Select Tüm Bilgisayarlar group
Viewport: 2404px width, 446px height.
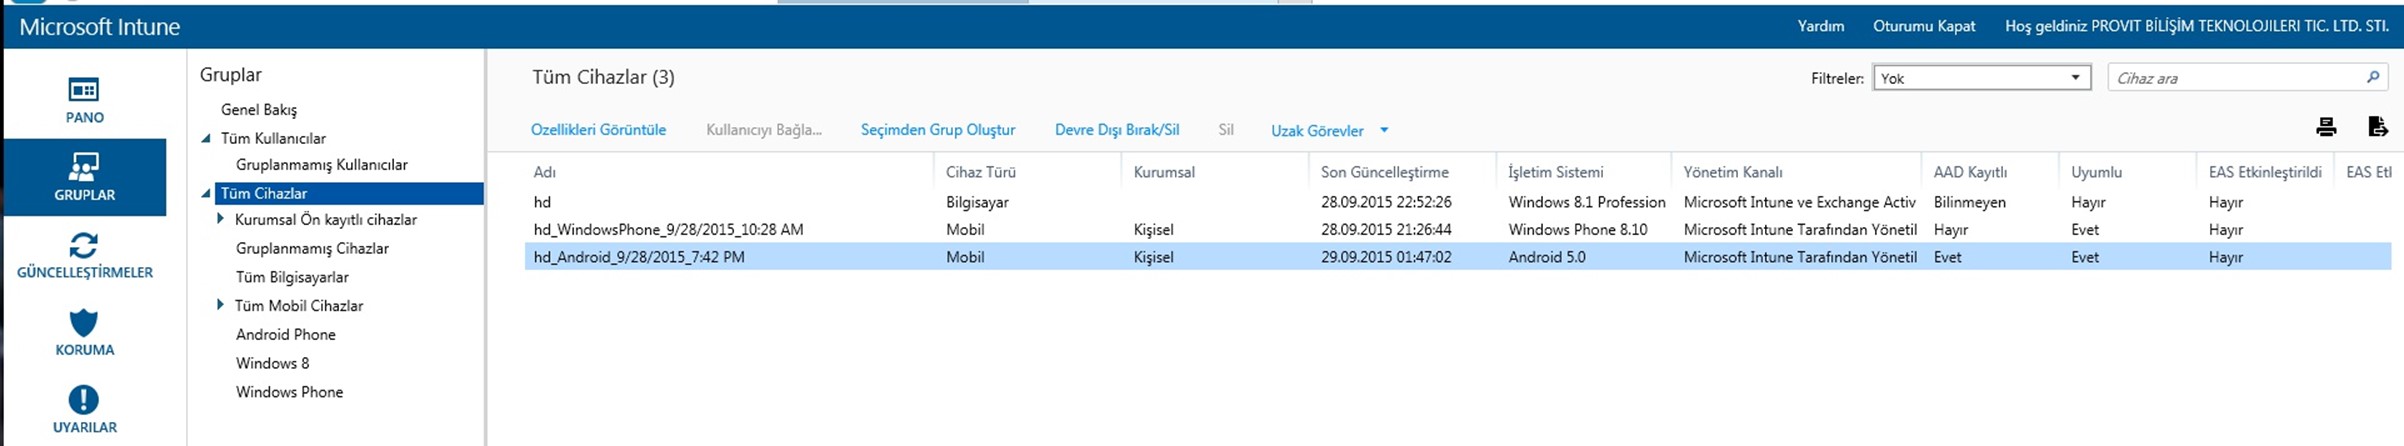tap(292, 277)
